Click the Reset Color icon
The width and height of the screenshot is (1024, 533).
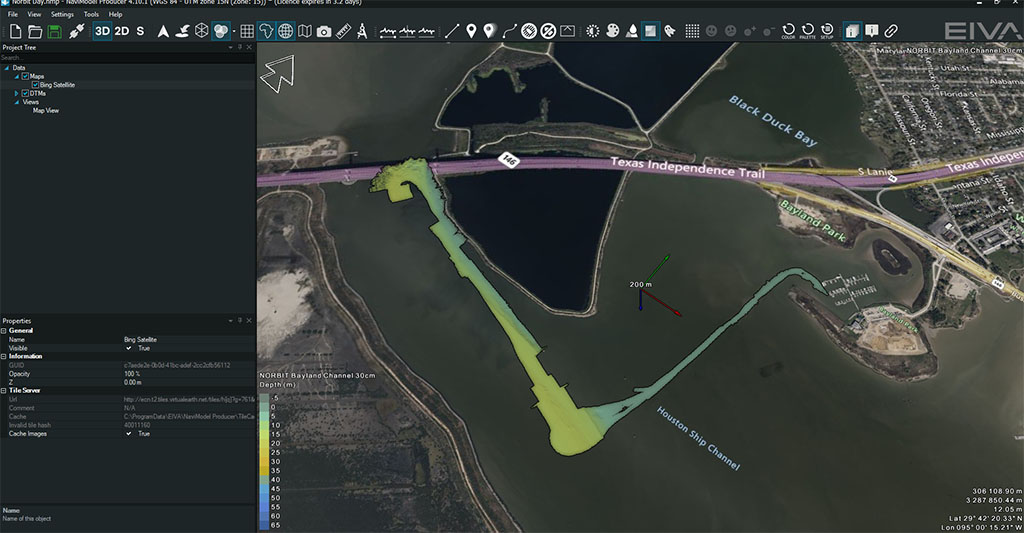(788, 32)
